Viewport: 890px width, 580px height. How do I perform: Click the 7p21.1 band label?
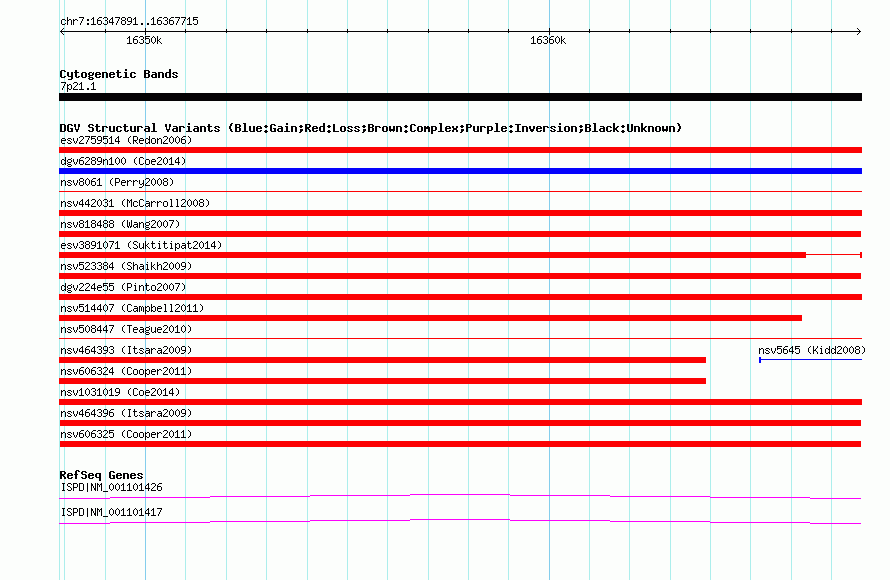pyautogui.click(x=78, y=86)
